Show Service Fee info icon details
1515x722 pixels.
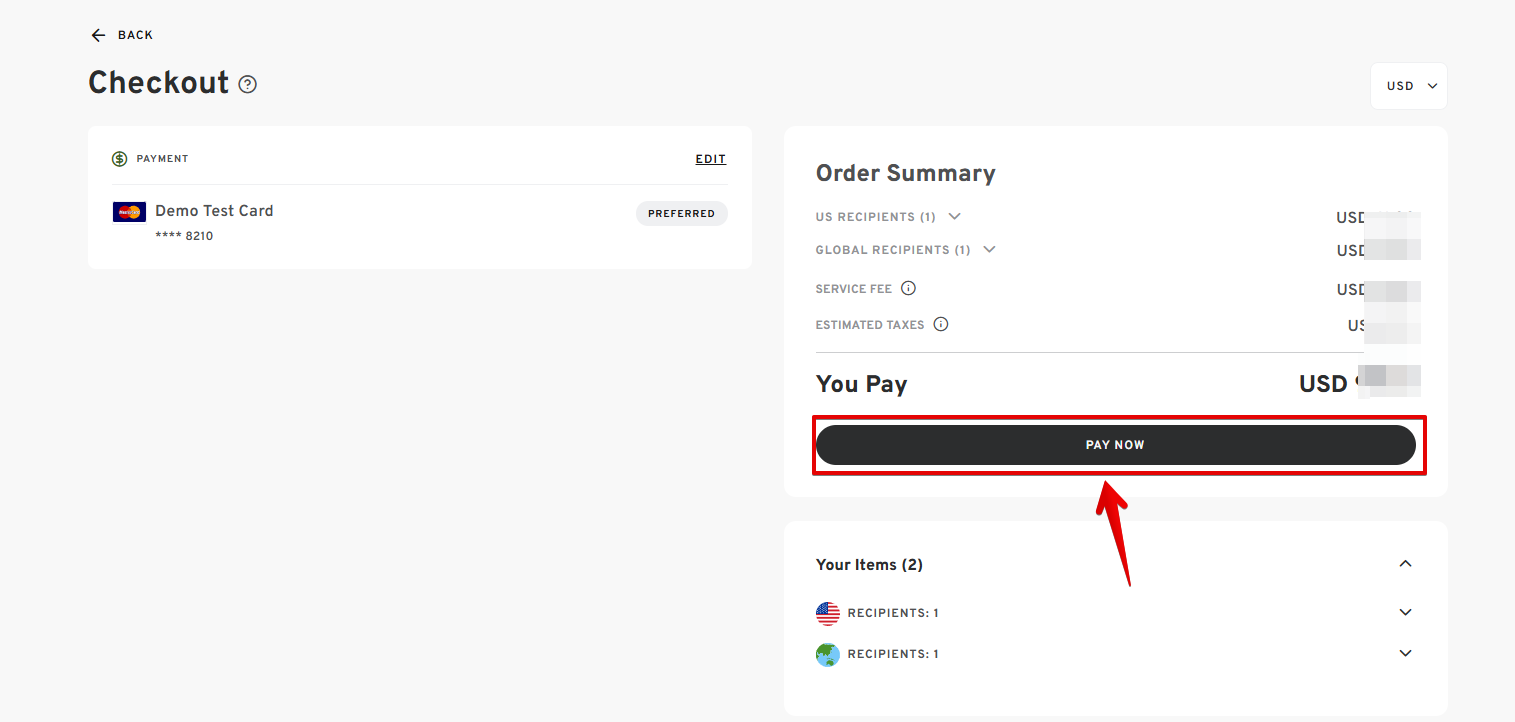(x=908, y=288)
